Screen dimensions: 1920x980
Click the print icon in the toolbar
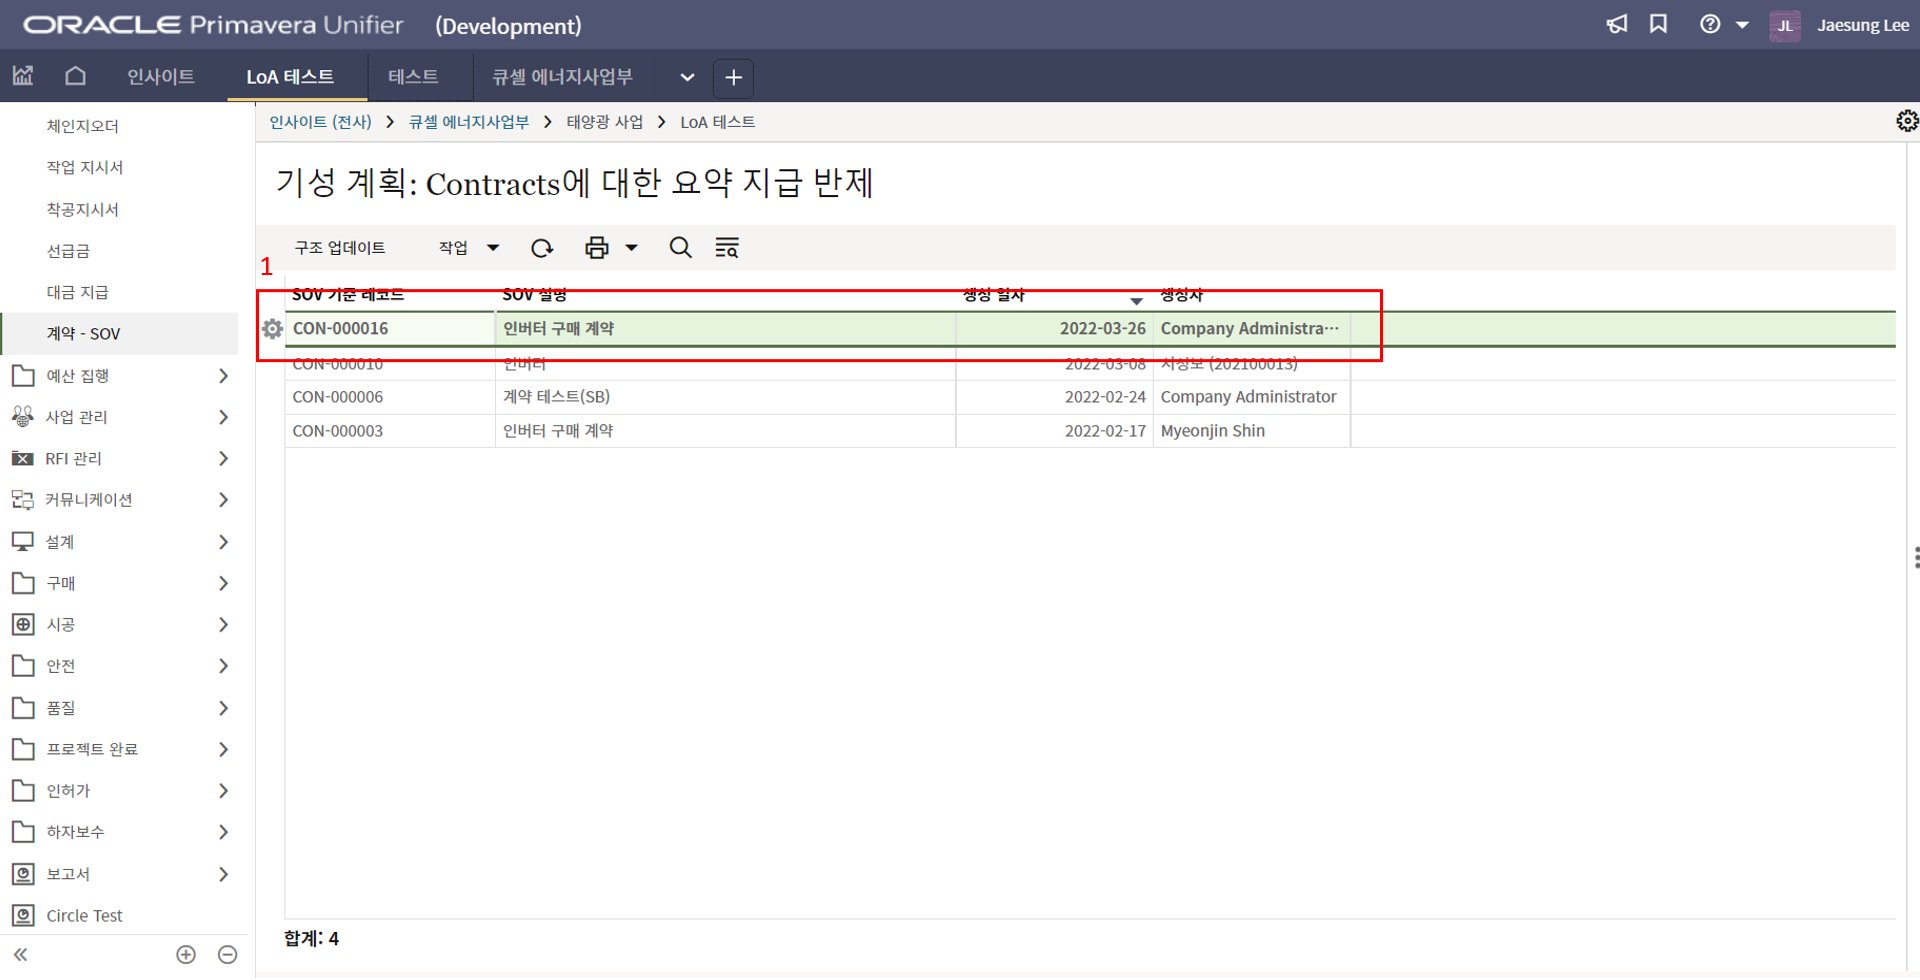click(x=597, y=248)
